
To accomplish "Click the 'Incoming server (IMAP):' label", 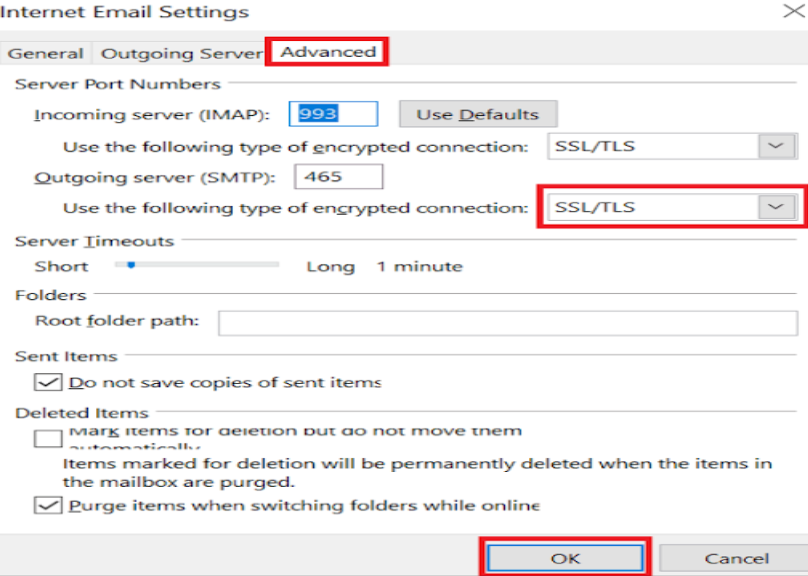I will click(x=152, y=114).
